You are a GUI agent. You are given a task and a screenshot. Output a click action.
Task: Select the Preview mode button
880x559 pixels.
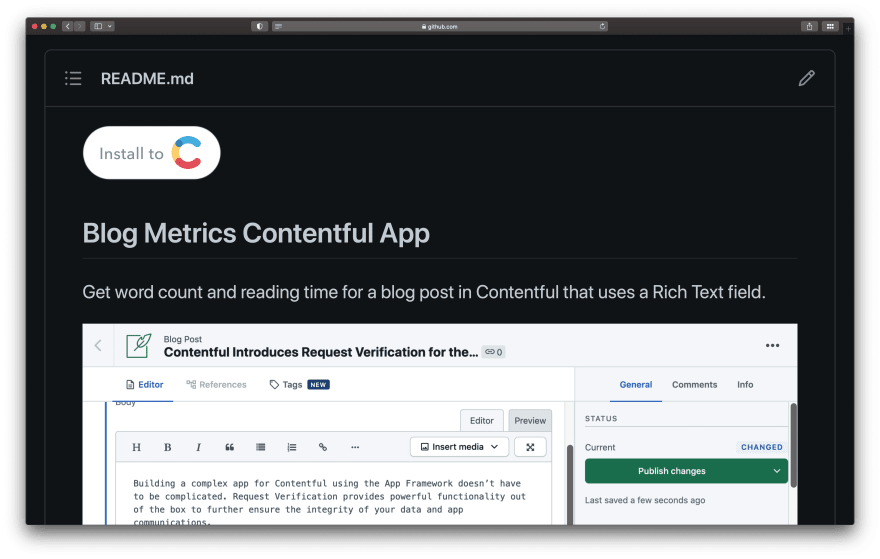tap(530, 420)
